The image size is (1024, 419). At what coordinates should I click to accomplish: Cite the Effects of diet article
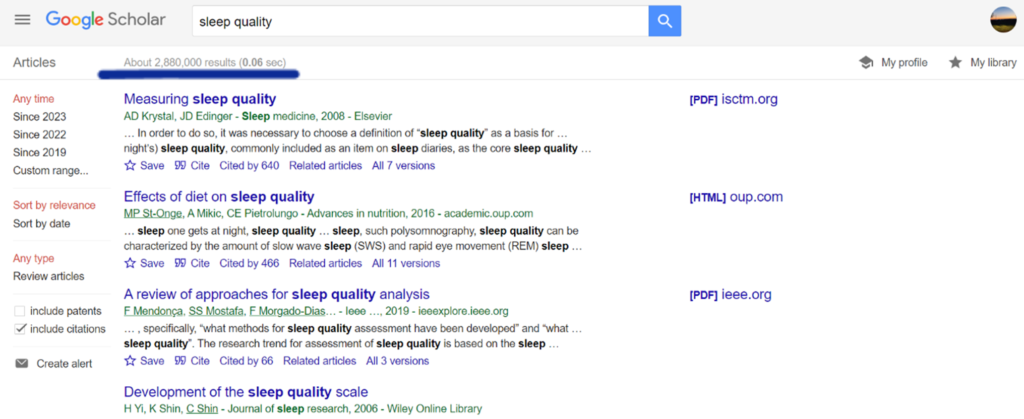click(192, 264)
